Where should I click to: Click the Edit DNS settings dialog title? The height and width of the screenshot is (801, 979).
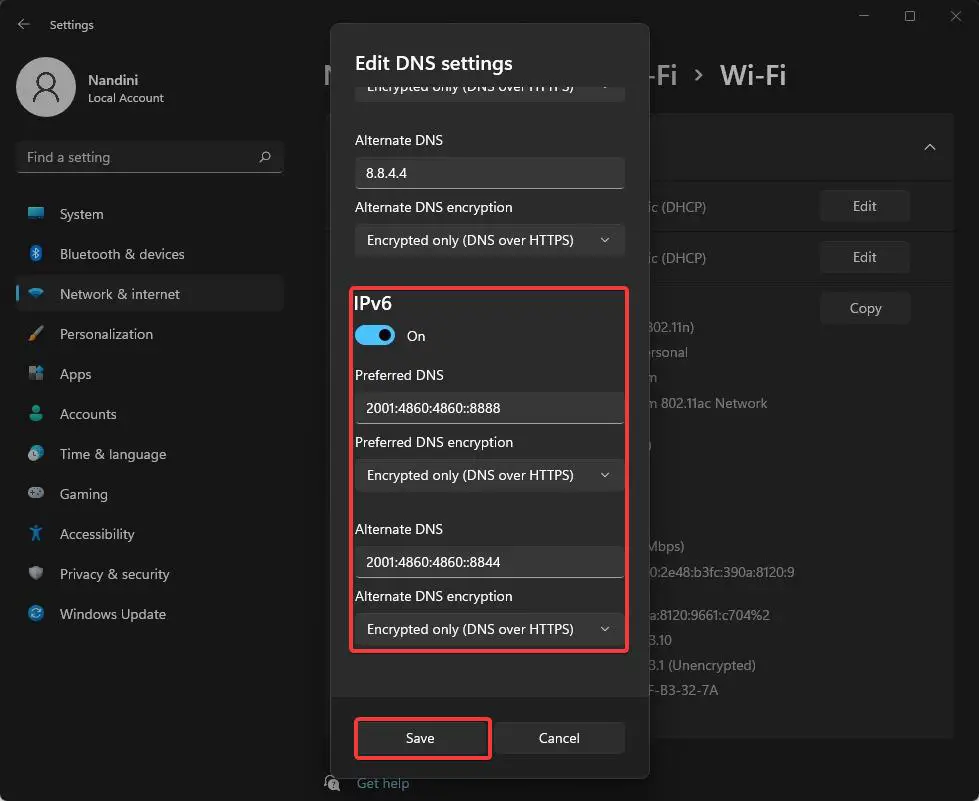point(433,64)
